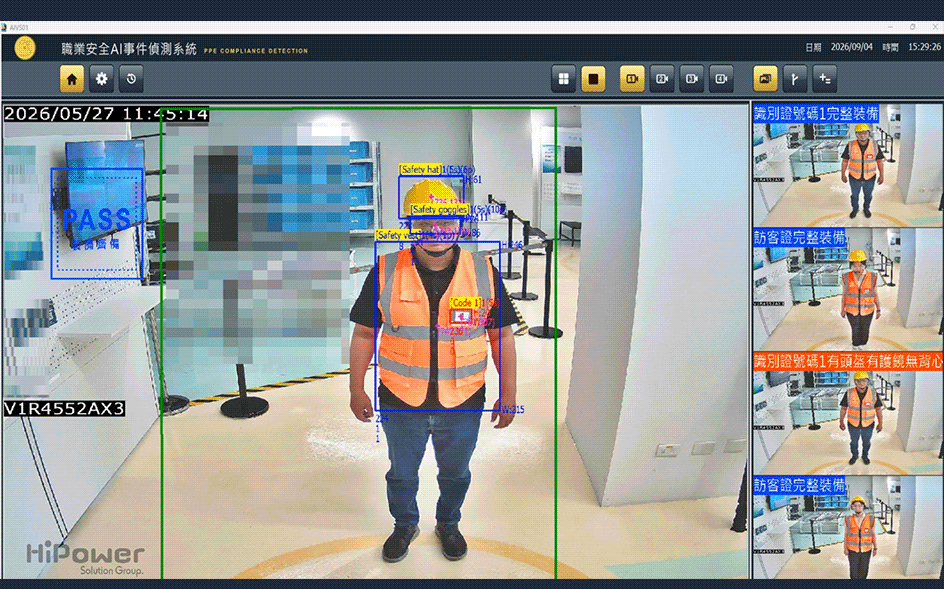Open the bottom 訪客證完整裝備 snapshot
Screen dimensions: 944x589
point(848,528)
